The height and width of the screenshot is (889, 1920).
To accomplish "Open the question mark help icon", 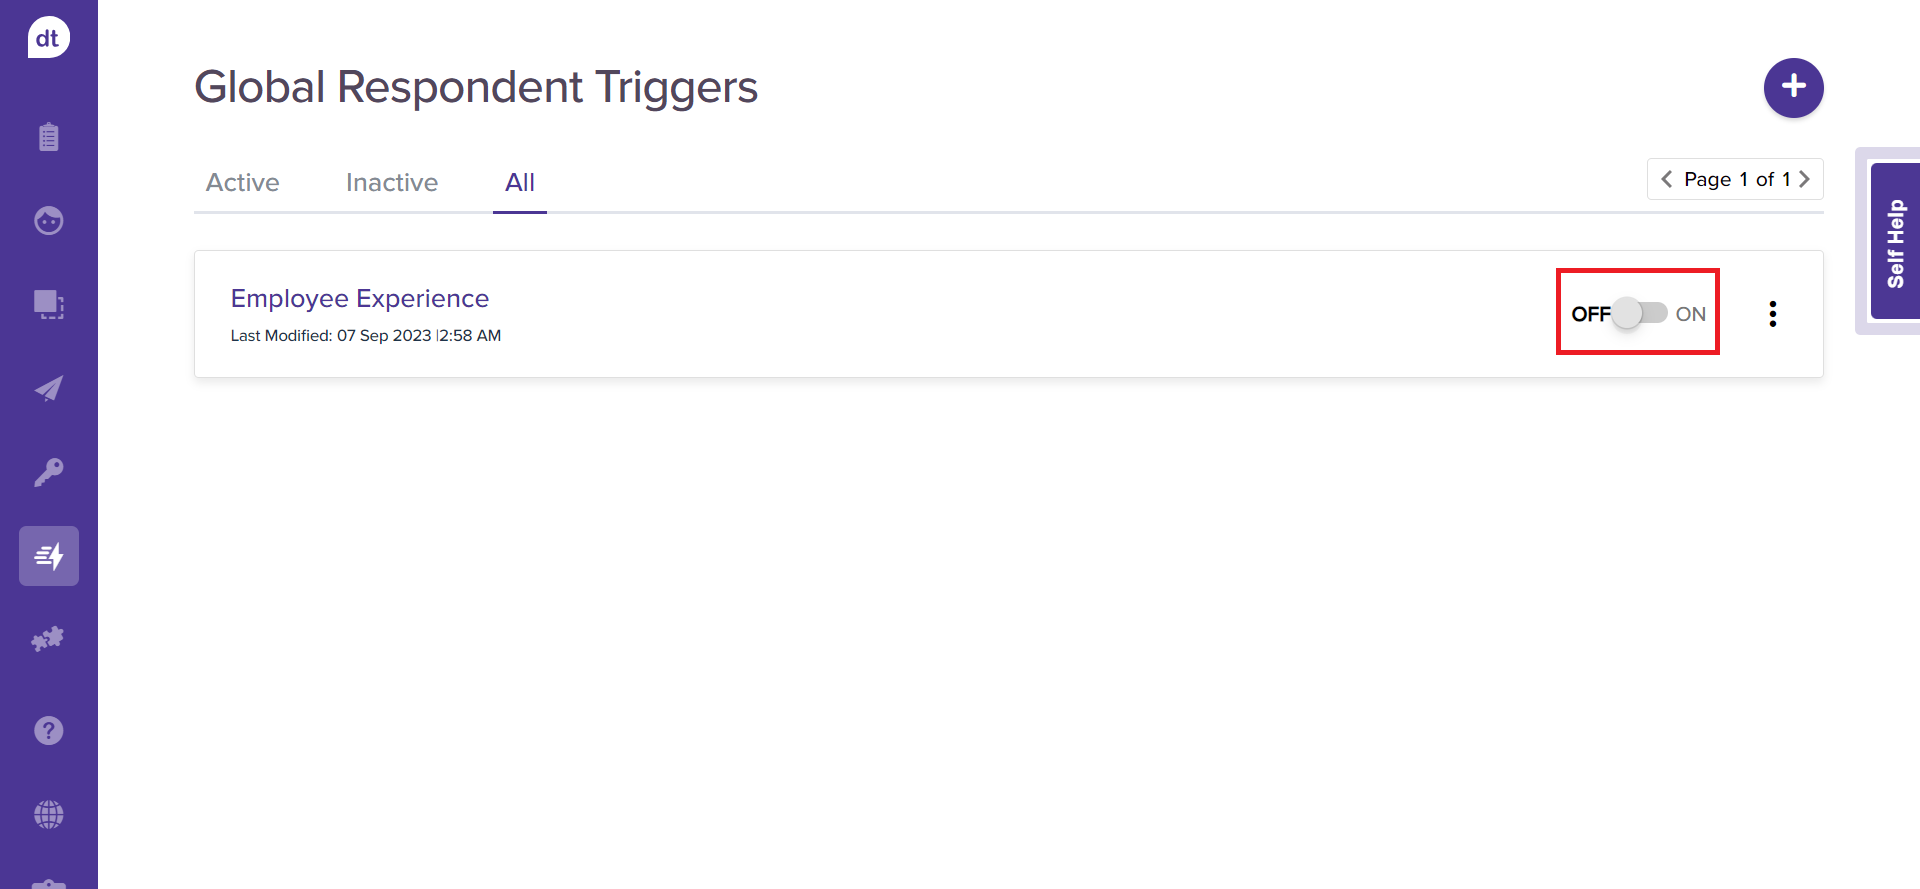I will (48, 731).
